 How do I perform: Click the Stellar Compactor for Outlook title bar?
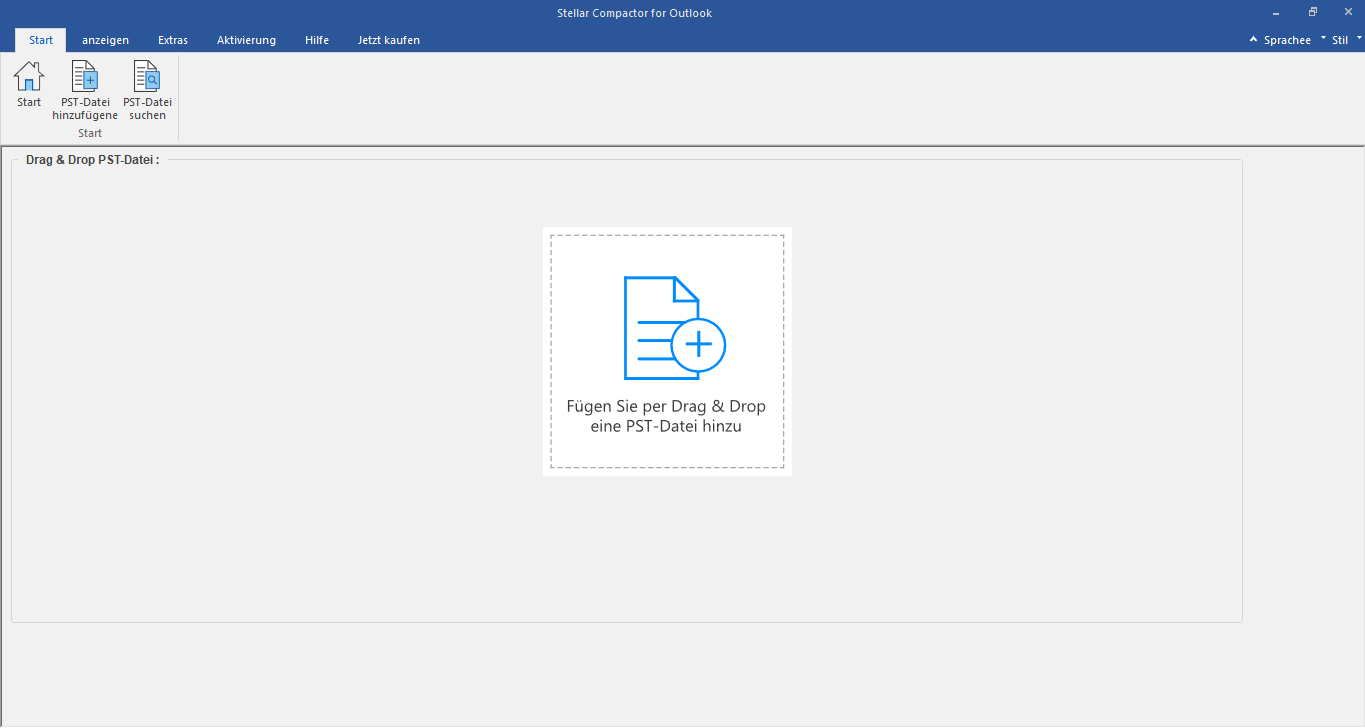(634, 12)
